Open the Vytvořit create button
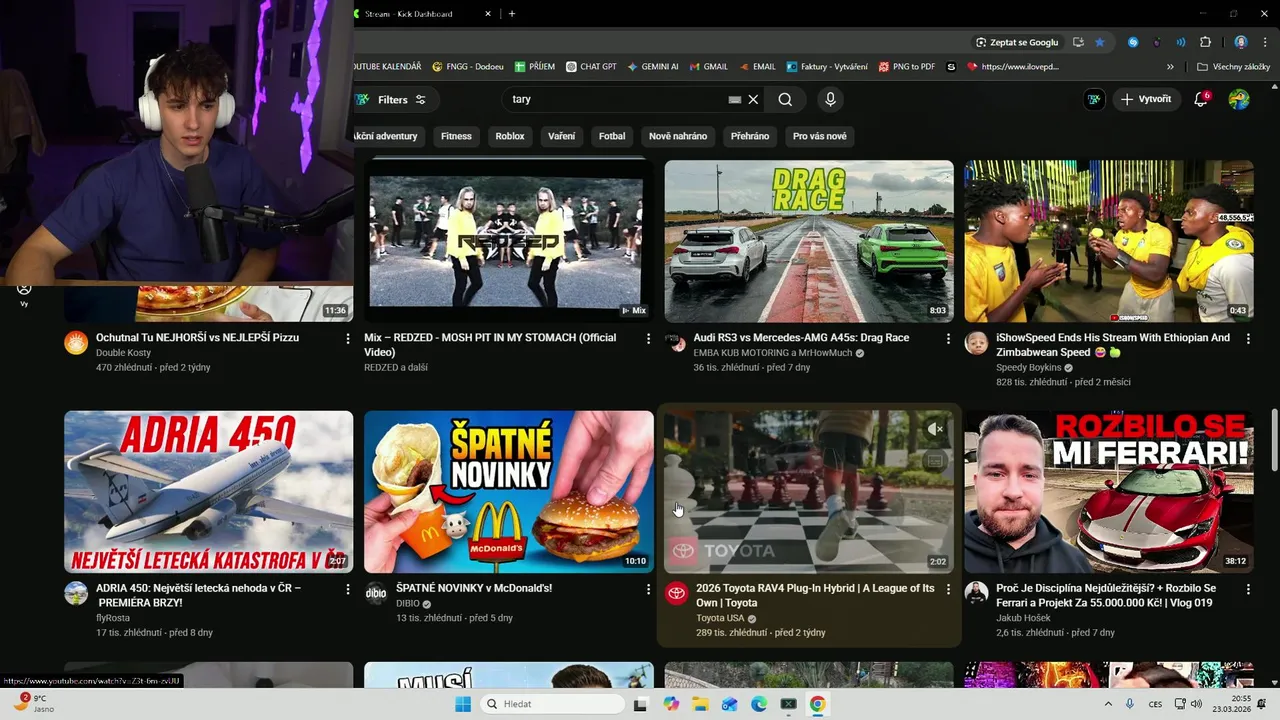This screenshot has width=1280, height=720. pos(1146,99)
